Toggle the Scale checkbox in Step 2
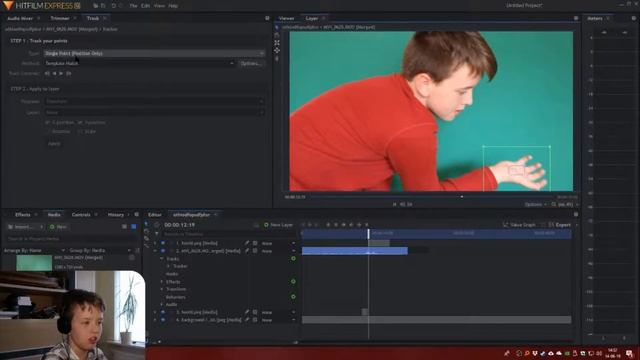 point(80,131)
